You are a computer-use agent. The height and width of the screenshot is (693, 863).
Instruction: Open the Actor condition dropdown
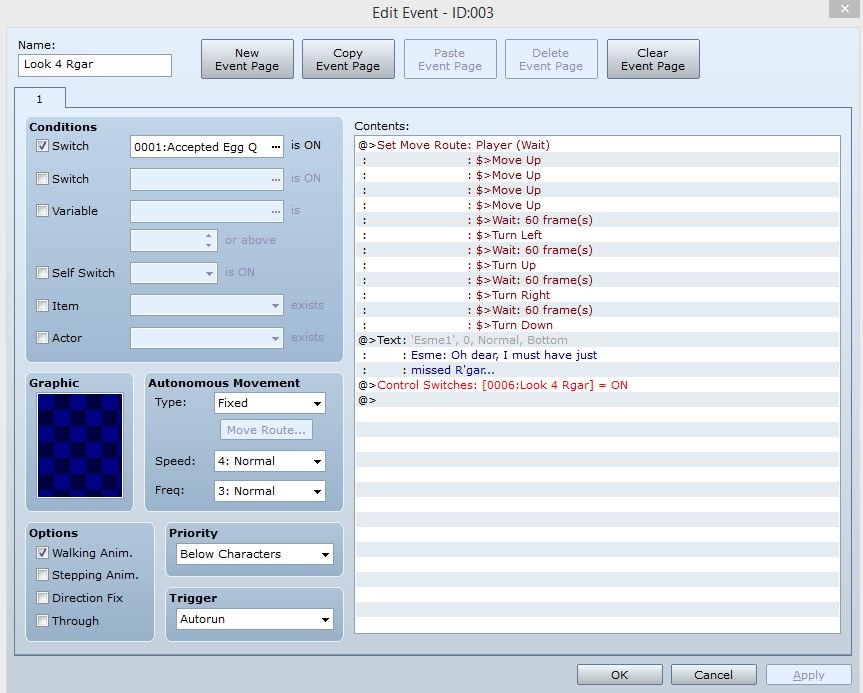(207, 338)
